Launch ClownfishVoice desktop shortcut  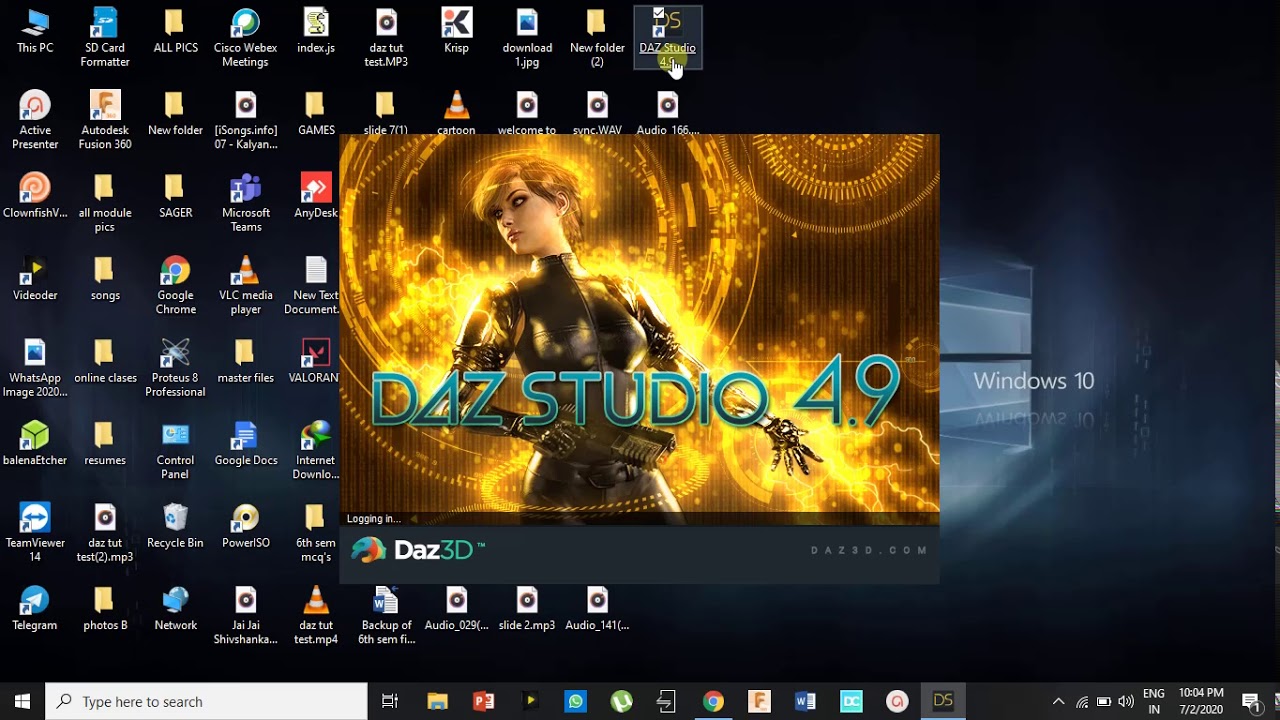pyautogui.click(x=35, y=196)
